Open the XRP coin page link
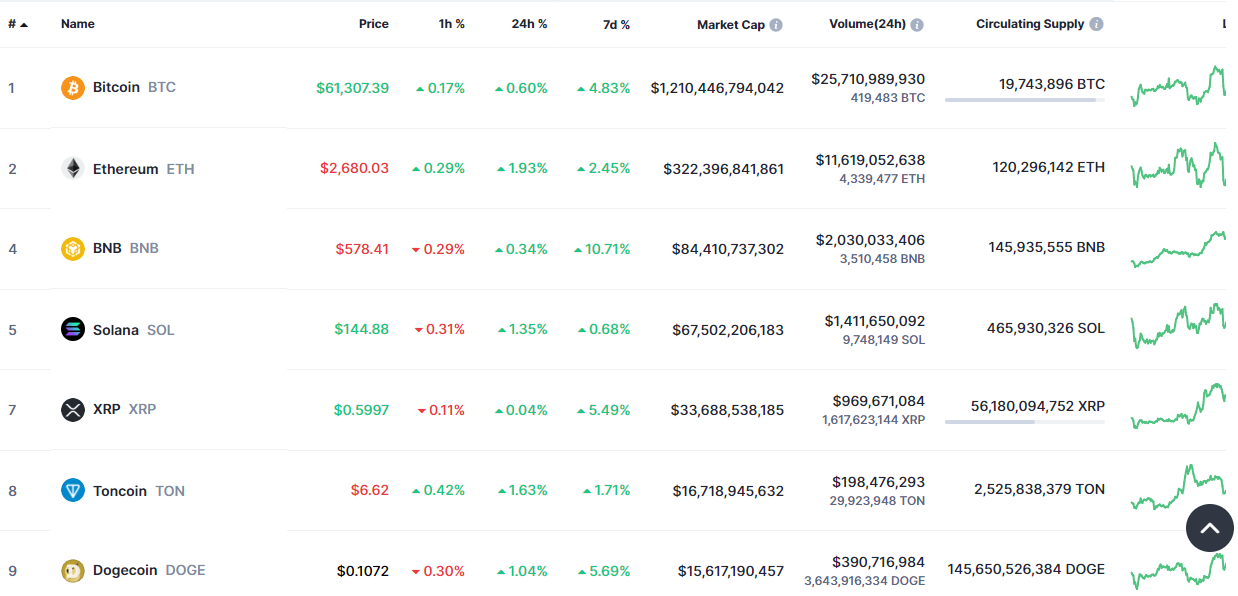This screenshot has height=596, width=1238. pyautogui.click(x=109, y=410)
